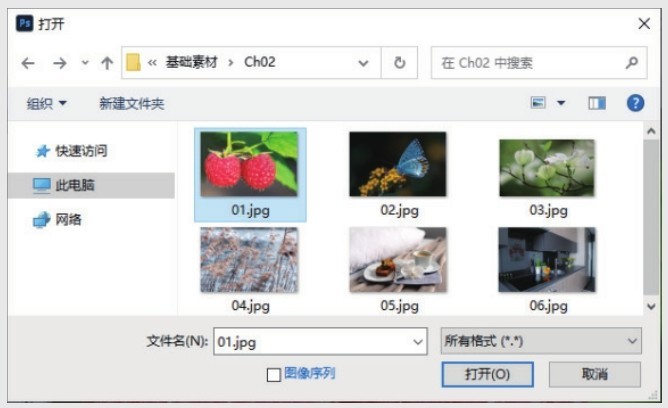The image size is (668, 408).
Task: Click the vertical scrollbar down arrow
Action: pos(651,306)
